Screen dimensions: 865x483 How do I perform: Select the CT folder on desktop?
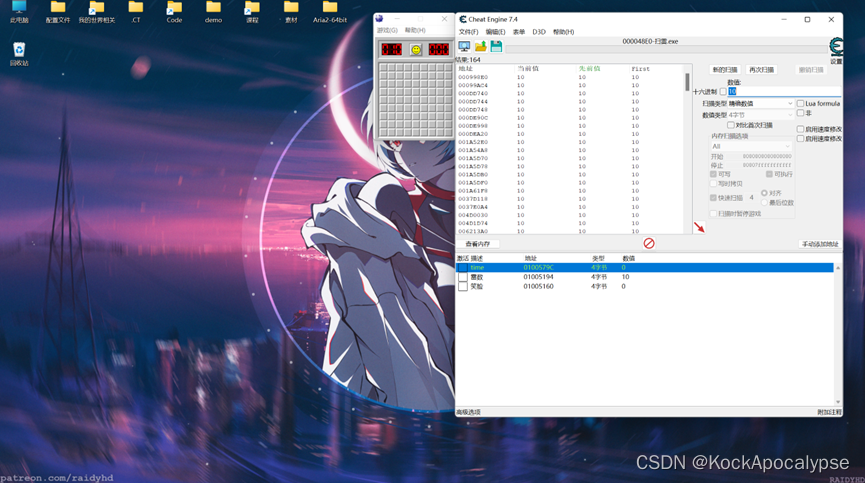136,12
